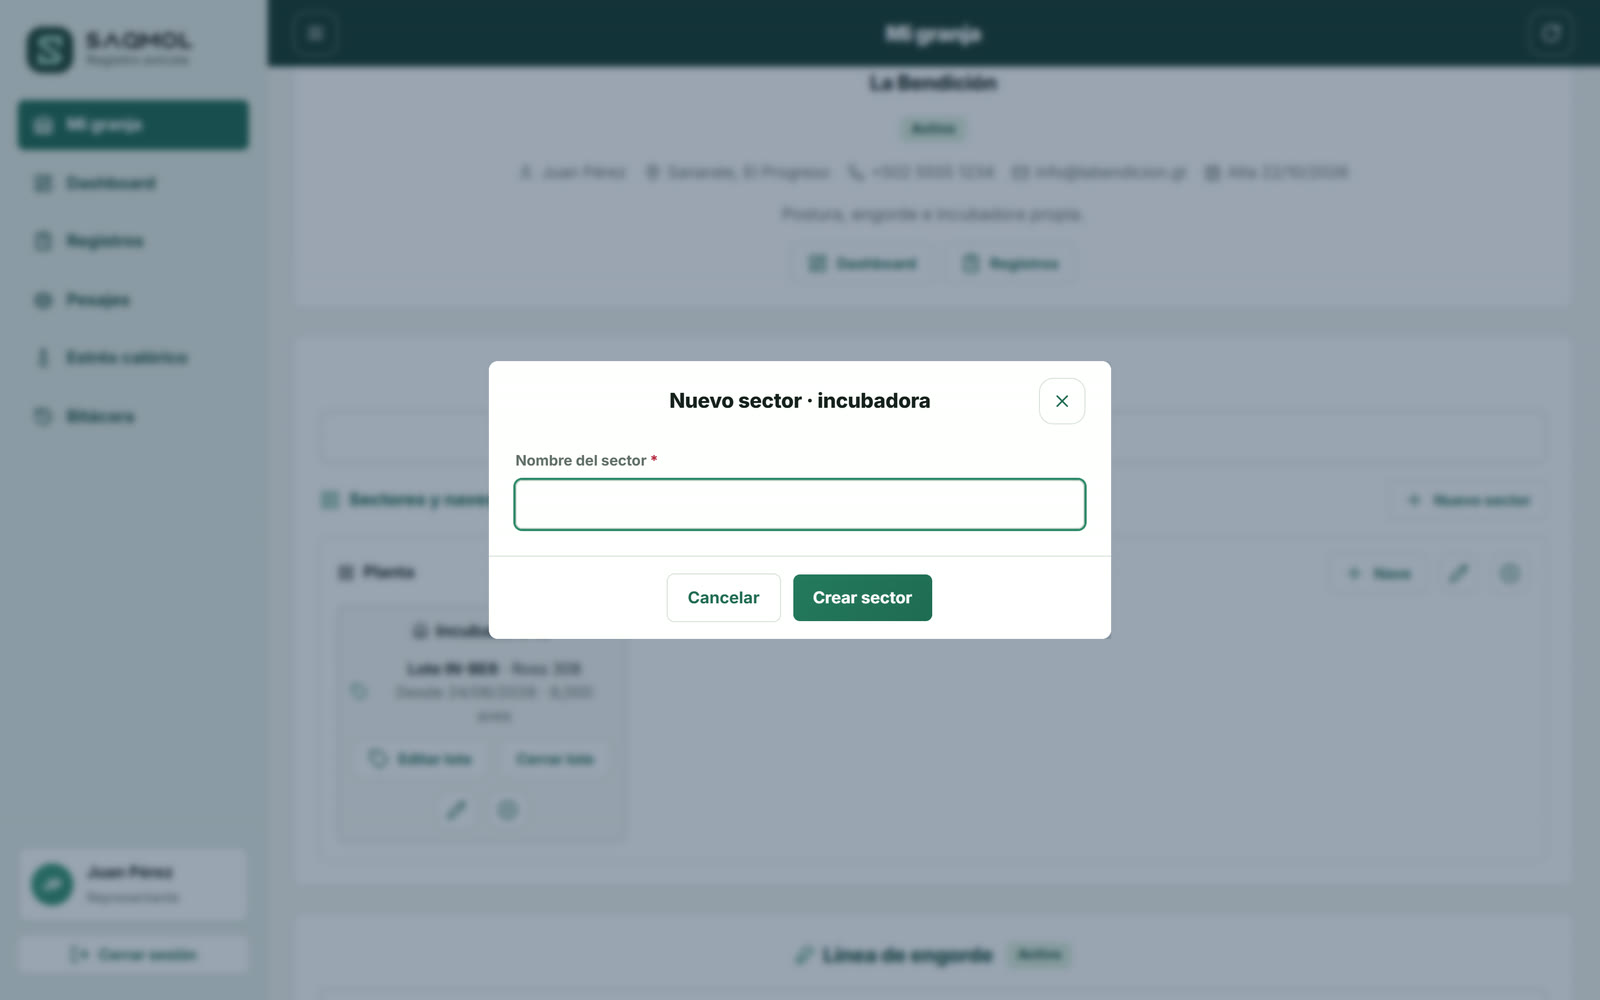Close the Nuevo sector dialog with X
The width and height of the screenshot is (1600, 1000).
[x=1062, y=401]
